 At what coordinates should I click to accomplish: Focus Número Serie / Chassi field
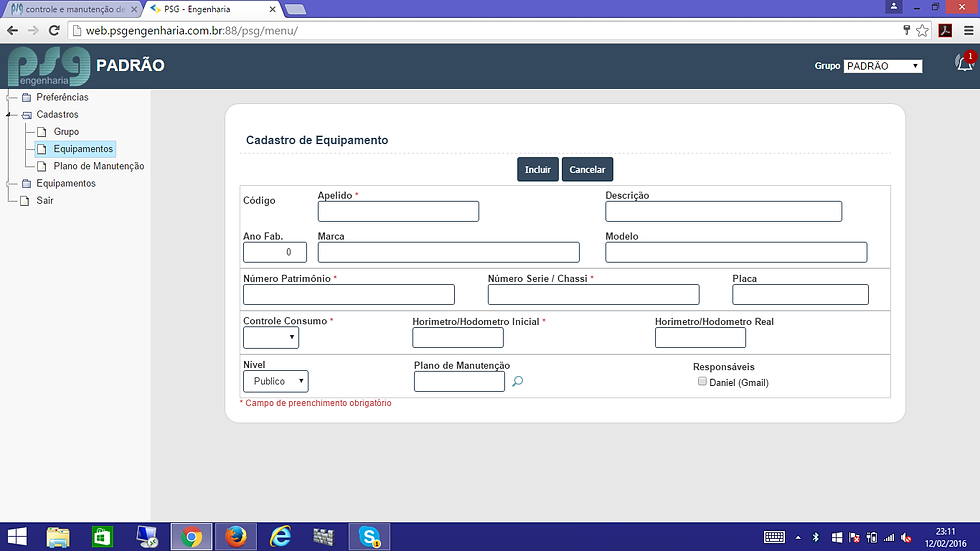click(x=593, y=294)
